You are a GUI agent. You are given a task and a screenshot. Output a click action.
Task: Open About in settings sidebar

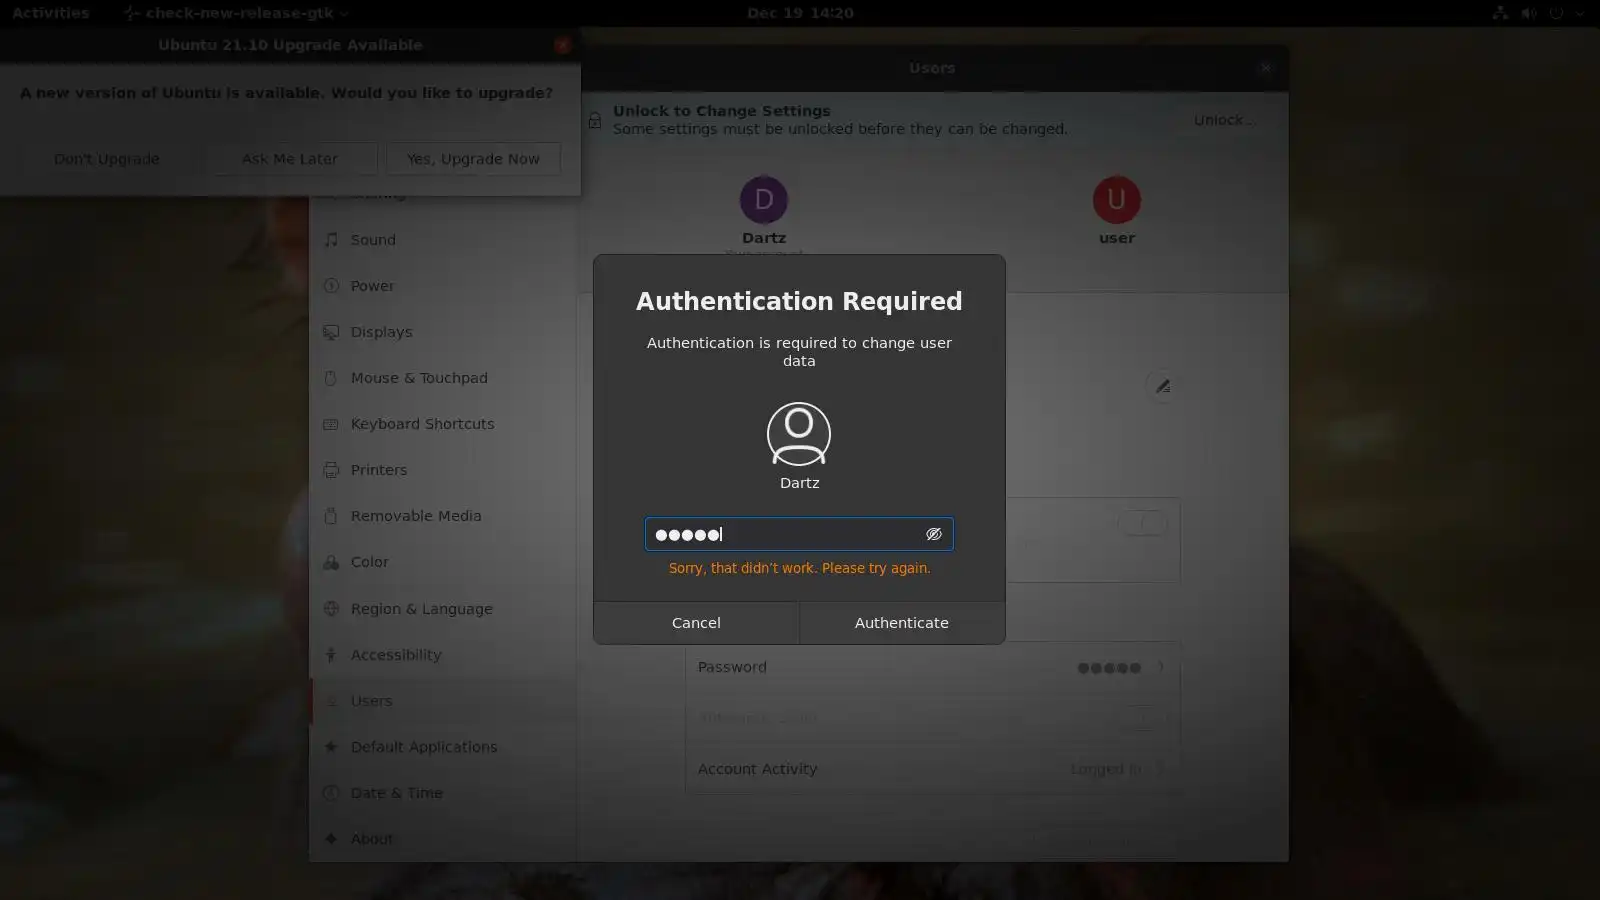443,839
